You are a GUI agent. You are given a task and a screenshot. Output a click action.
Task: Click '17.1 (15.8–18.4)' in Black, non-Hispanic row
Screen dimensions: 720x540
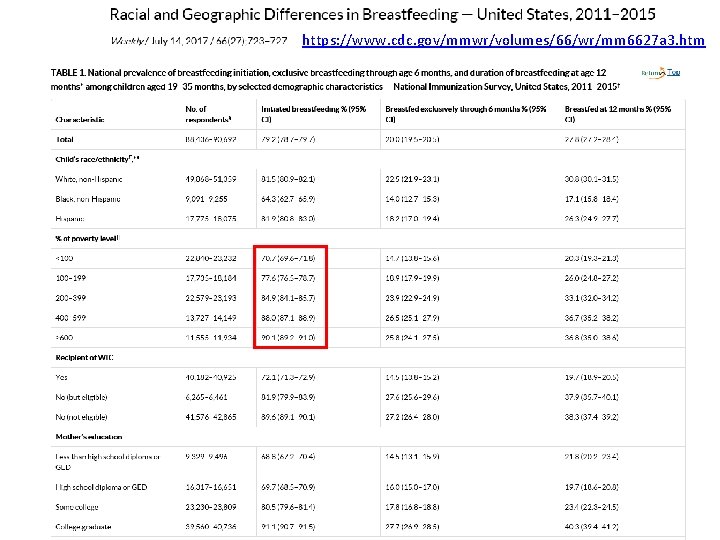(591, 199)
